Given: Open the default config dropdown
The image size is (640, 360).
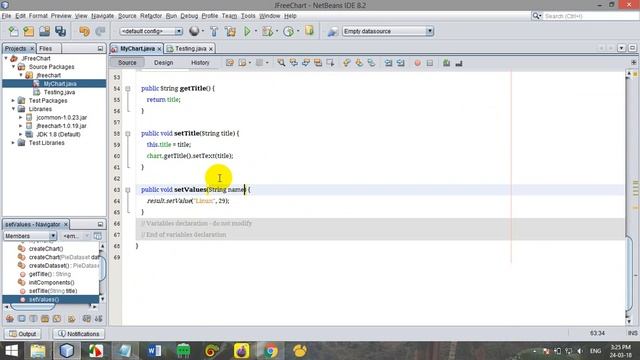Looking at the screenshot, I should click(x=151, y=31).
